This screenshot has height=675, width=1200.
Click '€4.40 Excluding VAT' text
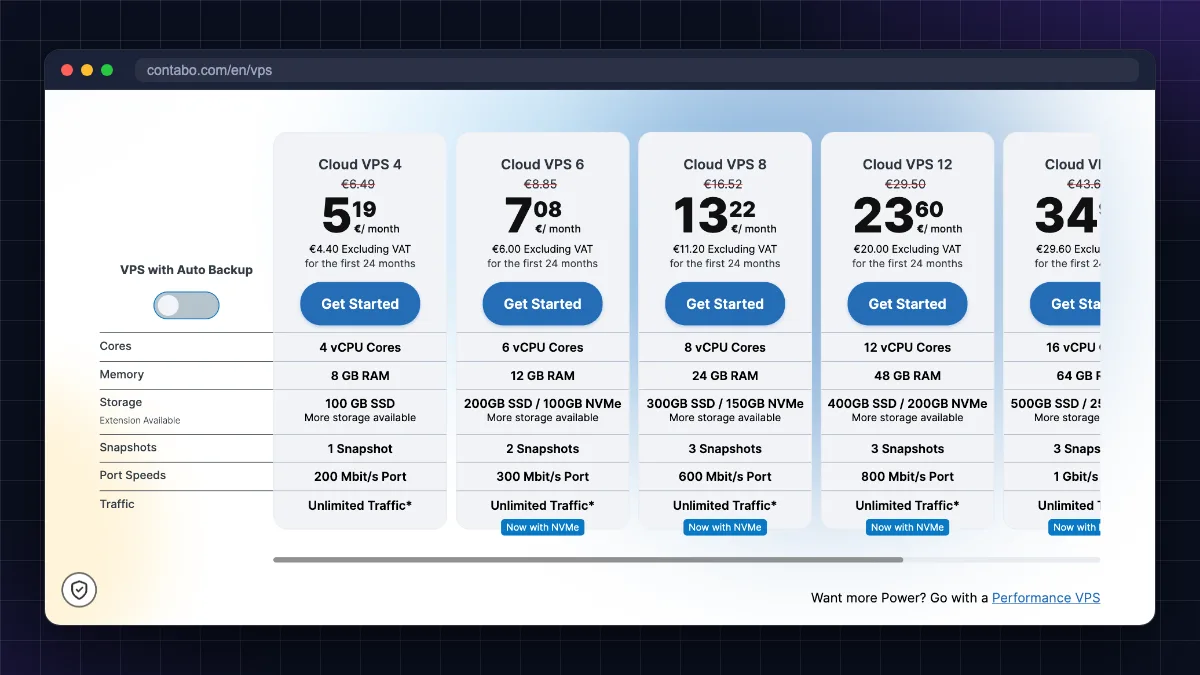click(x=360, y=249)
